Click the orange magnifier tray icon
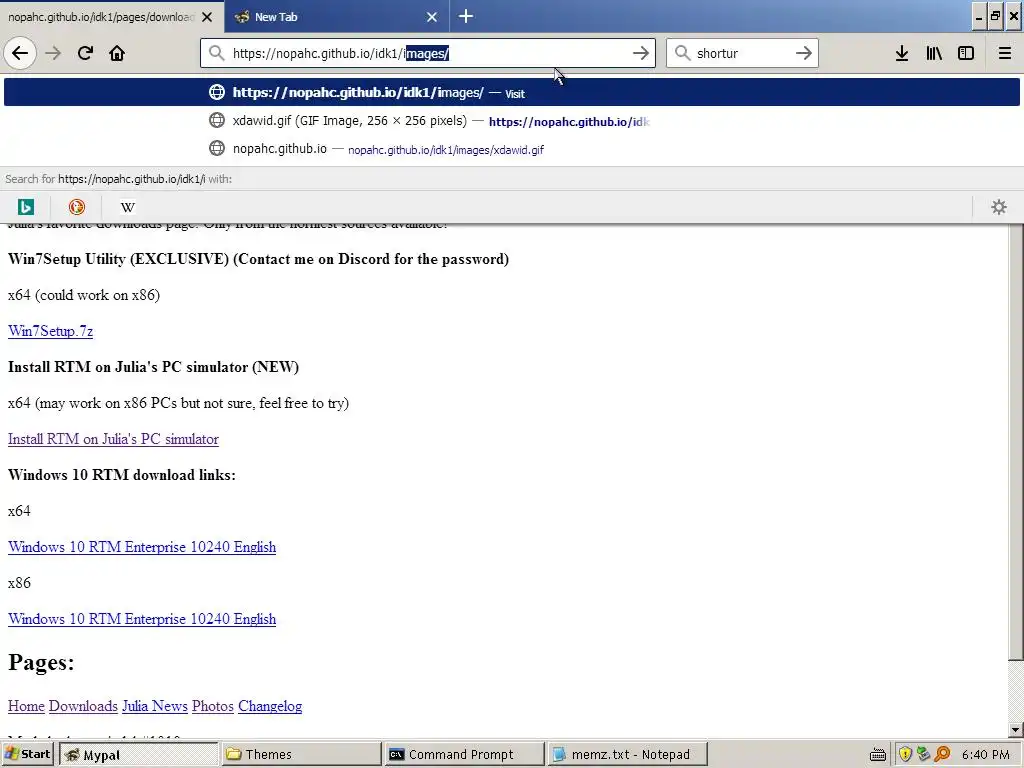The width and height of the screenshot is (1024, 768). click(x=942, y=754)
